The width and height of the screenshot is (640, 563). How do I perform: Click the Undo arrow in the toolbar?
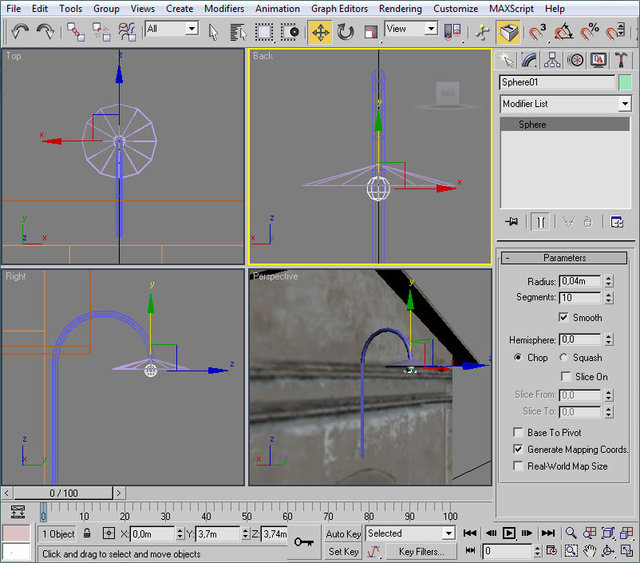21,31
